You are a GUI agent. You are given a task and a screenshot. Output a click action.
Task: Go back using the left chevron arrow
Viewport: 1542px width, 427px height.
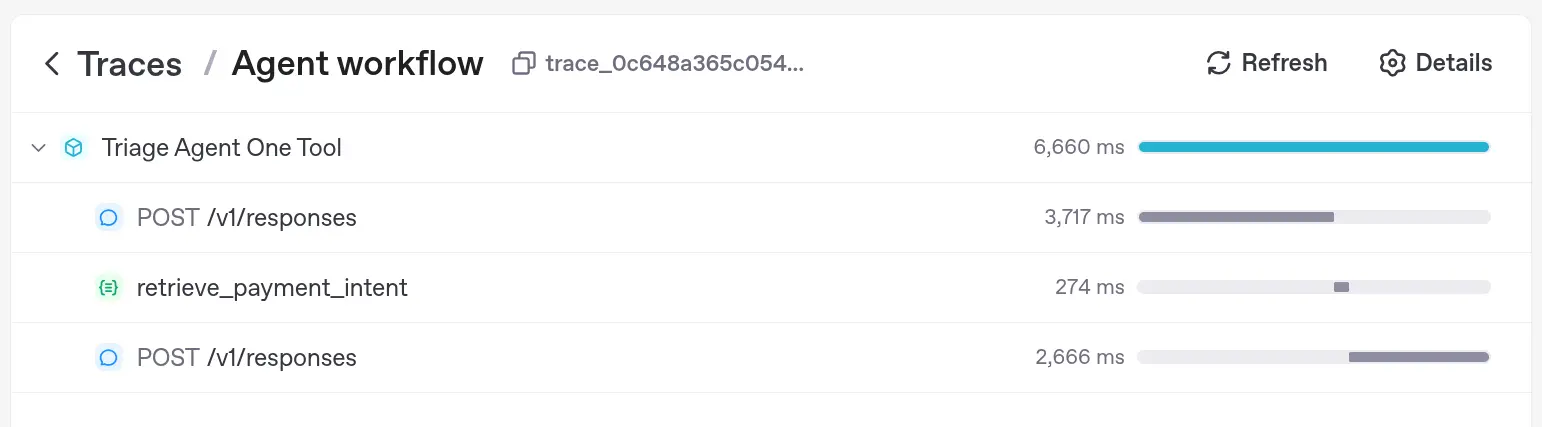pyautogui.click(x=52, y=64)
